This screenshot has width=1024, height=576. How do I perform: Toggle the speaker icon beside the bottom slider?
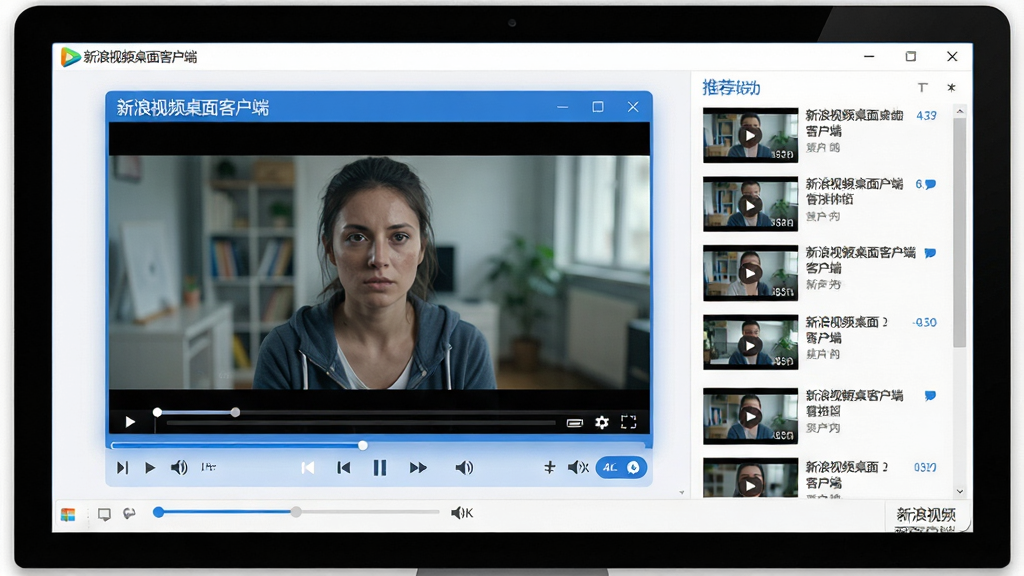click(462, 513)
